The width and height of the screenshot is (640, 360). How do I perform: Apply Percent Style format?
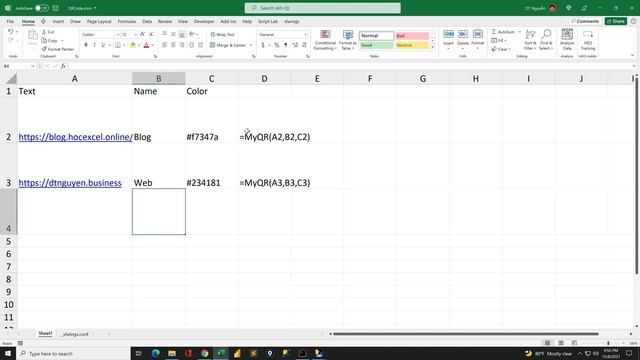pos(277,45)
